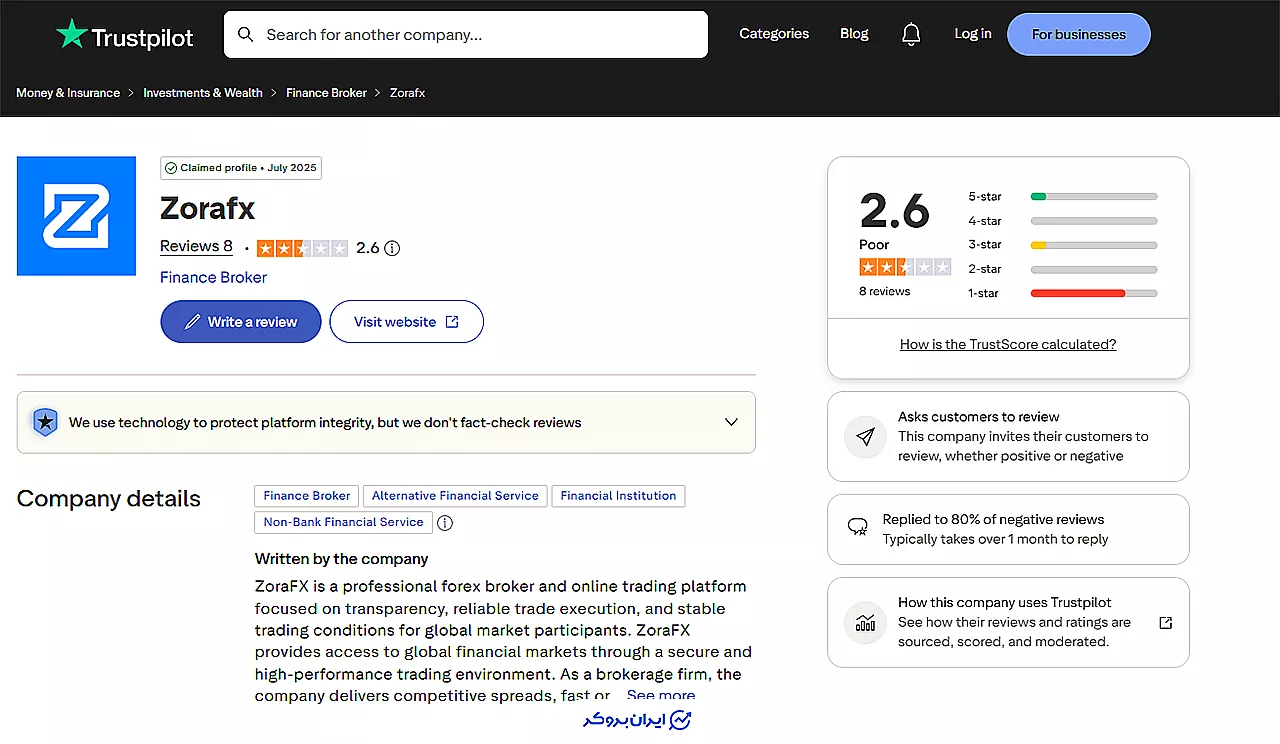The image size is (1280, 744).
Task: Click the claimed profile checkmark badge
Action: pyautogui.click(x=241, y=168)
